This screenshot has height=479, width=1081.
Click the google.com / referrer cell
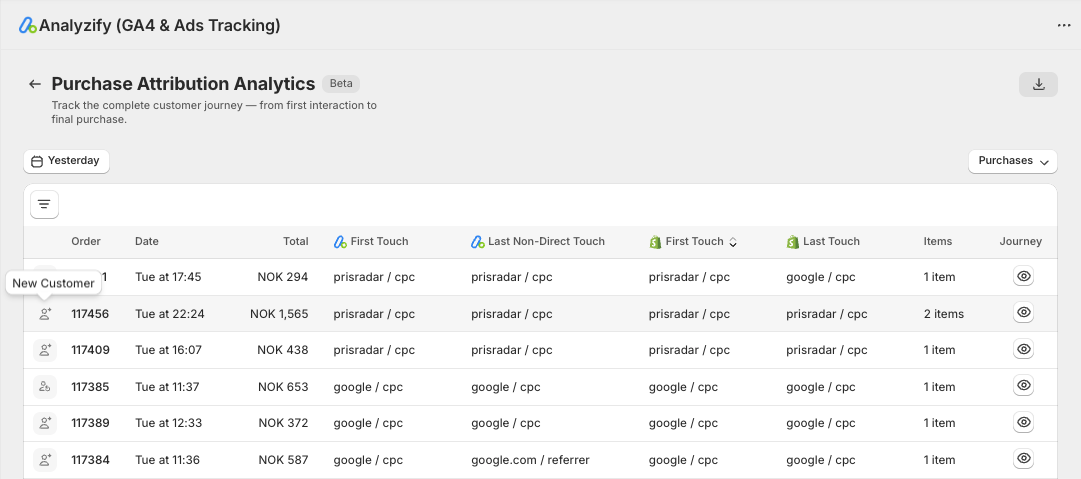point(530,460)
